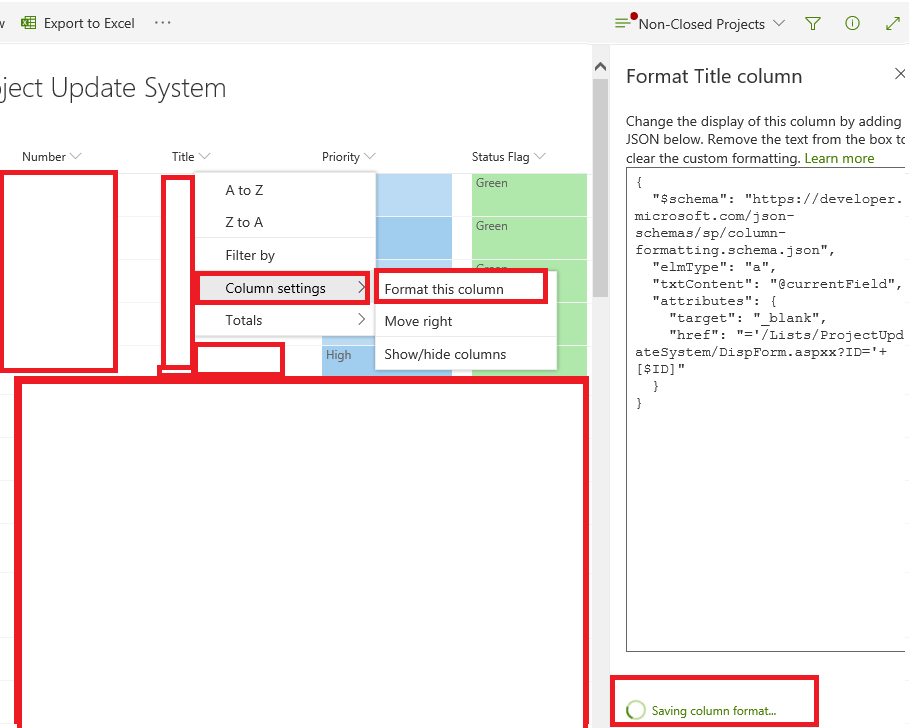Open the Learn more link
Viewport: 909px width, 728px height.
[841, 158]
